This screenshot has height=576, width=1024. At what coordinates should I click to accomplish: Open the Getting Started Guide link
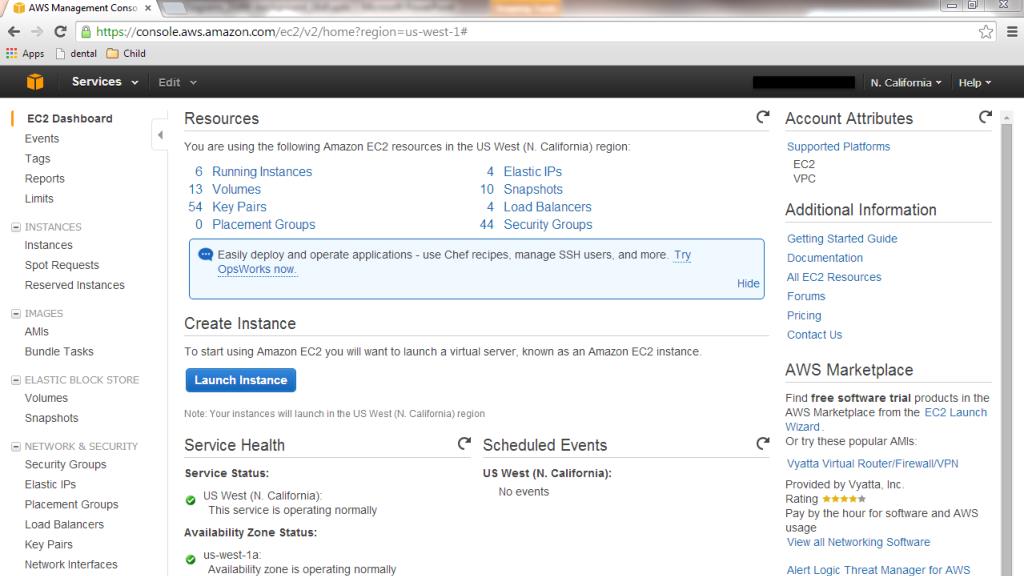842,238
